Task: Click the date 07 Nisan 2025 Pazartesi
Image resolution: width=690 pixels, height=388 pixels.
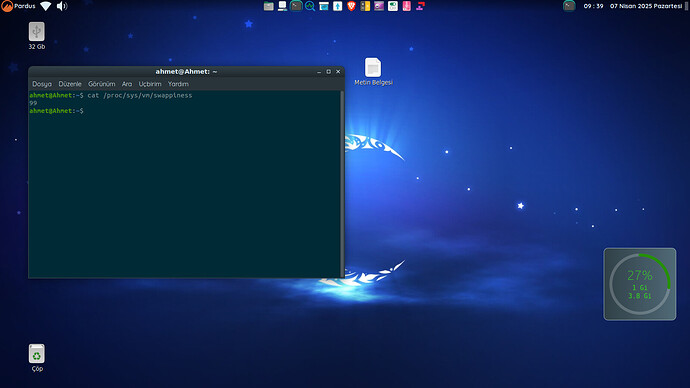Action: [646, 6]
